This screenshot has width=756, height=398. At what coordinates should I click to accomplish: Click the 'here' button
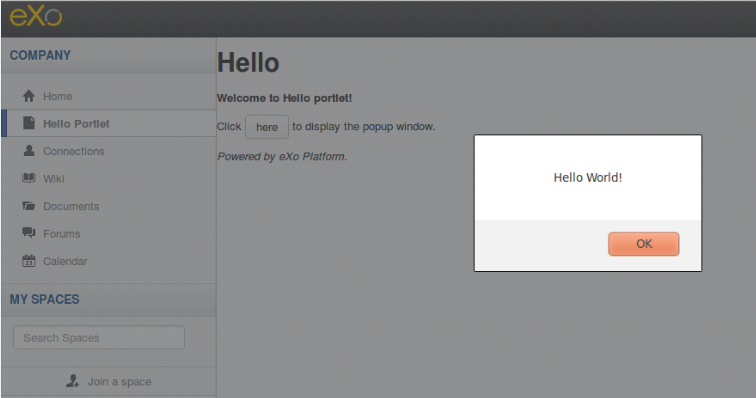tap(267, 127)
